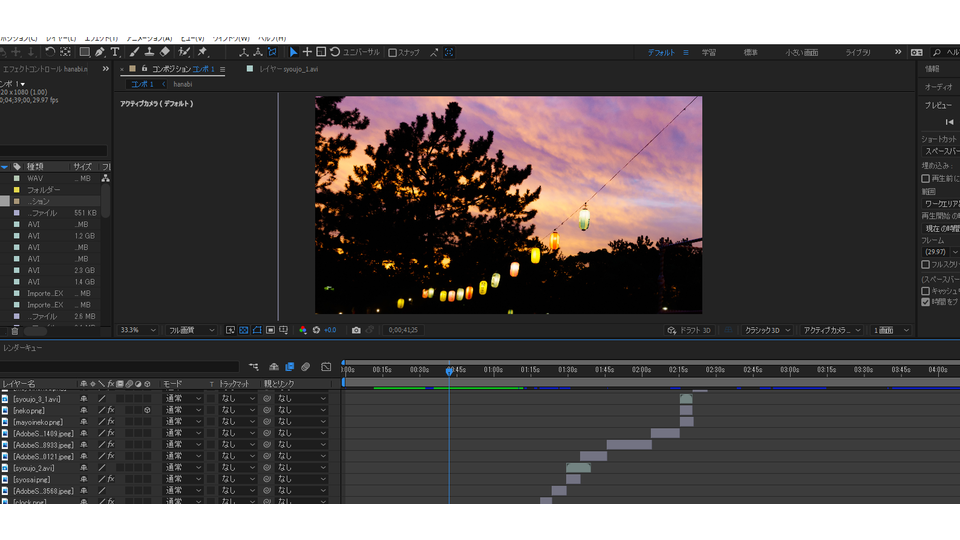Switch to the 学習 workspace
The height and width of the screenshot is (540, 960).
pos(709,53)
